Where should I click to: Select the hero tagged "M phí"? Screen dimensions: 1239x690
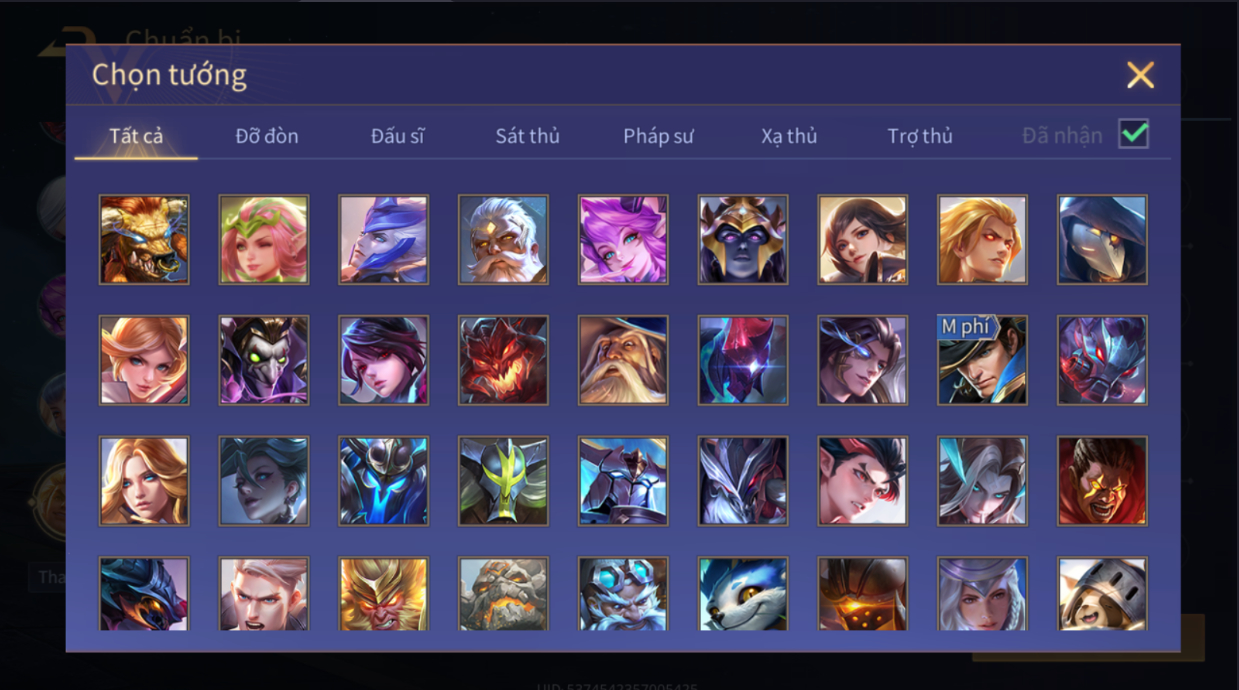point(982,360)
